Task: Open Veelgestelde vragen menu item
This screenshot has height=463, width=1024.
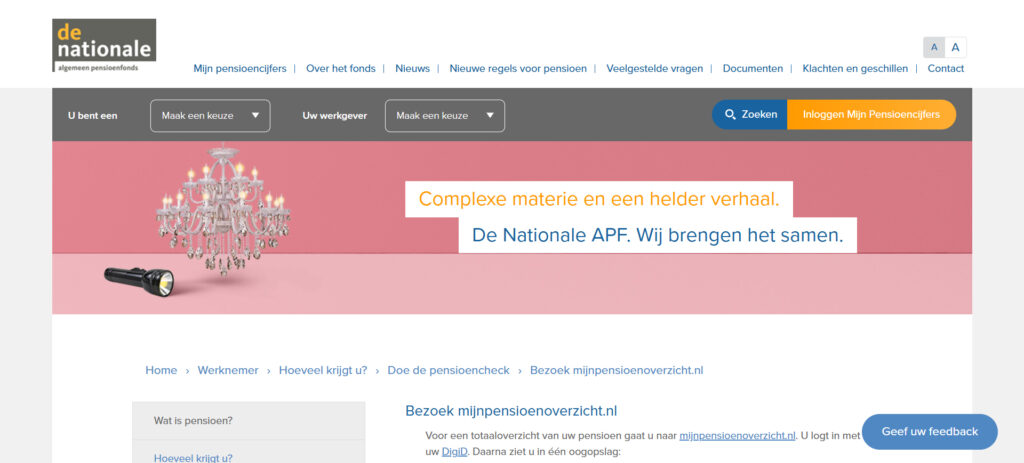Action: tap(654, 69)
